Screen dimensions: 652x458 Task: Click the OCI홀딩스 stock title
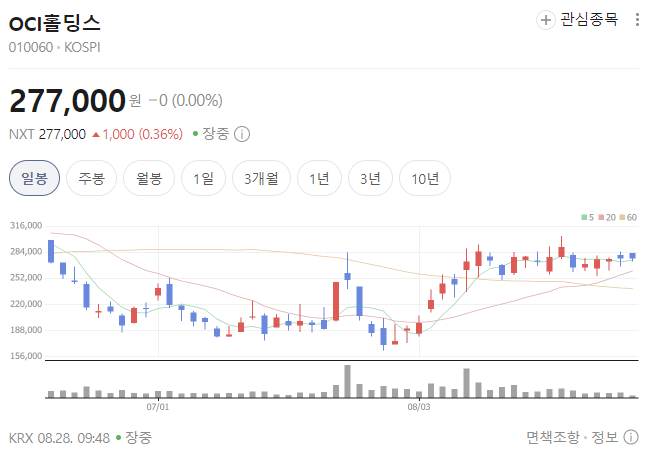(54, 23)
